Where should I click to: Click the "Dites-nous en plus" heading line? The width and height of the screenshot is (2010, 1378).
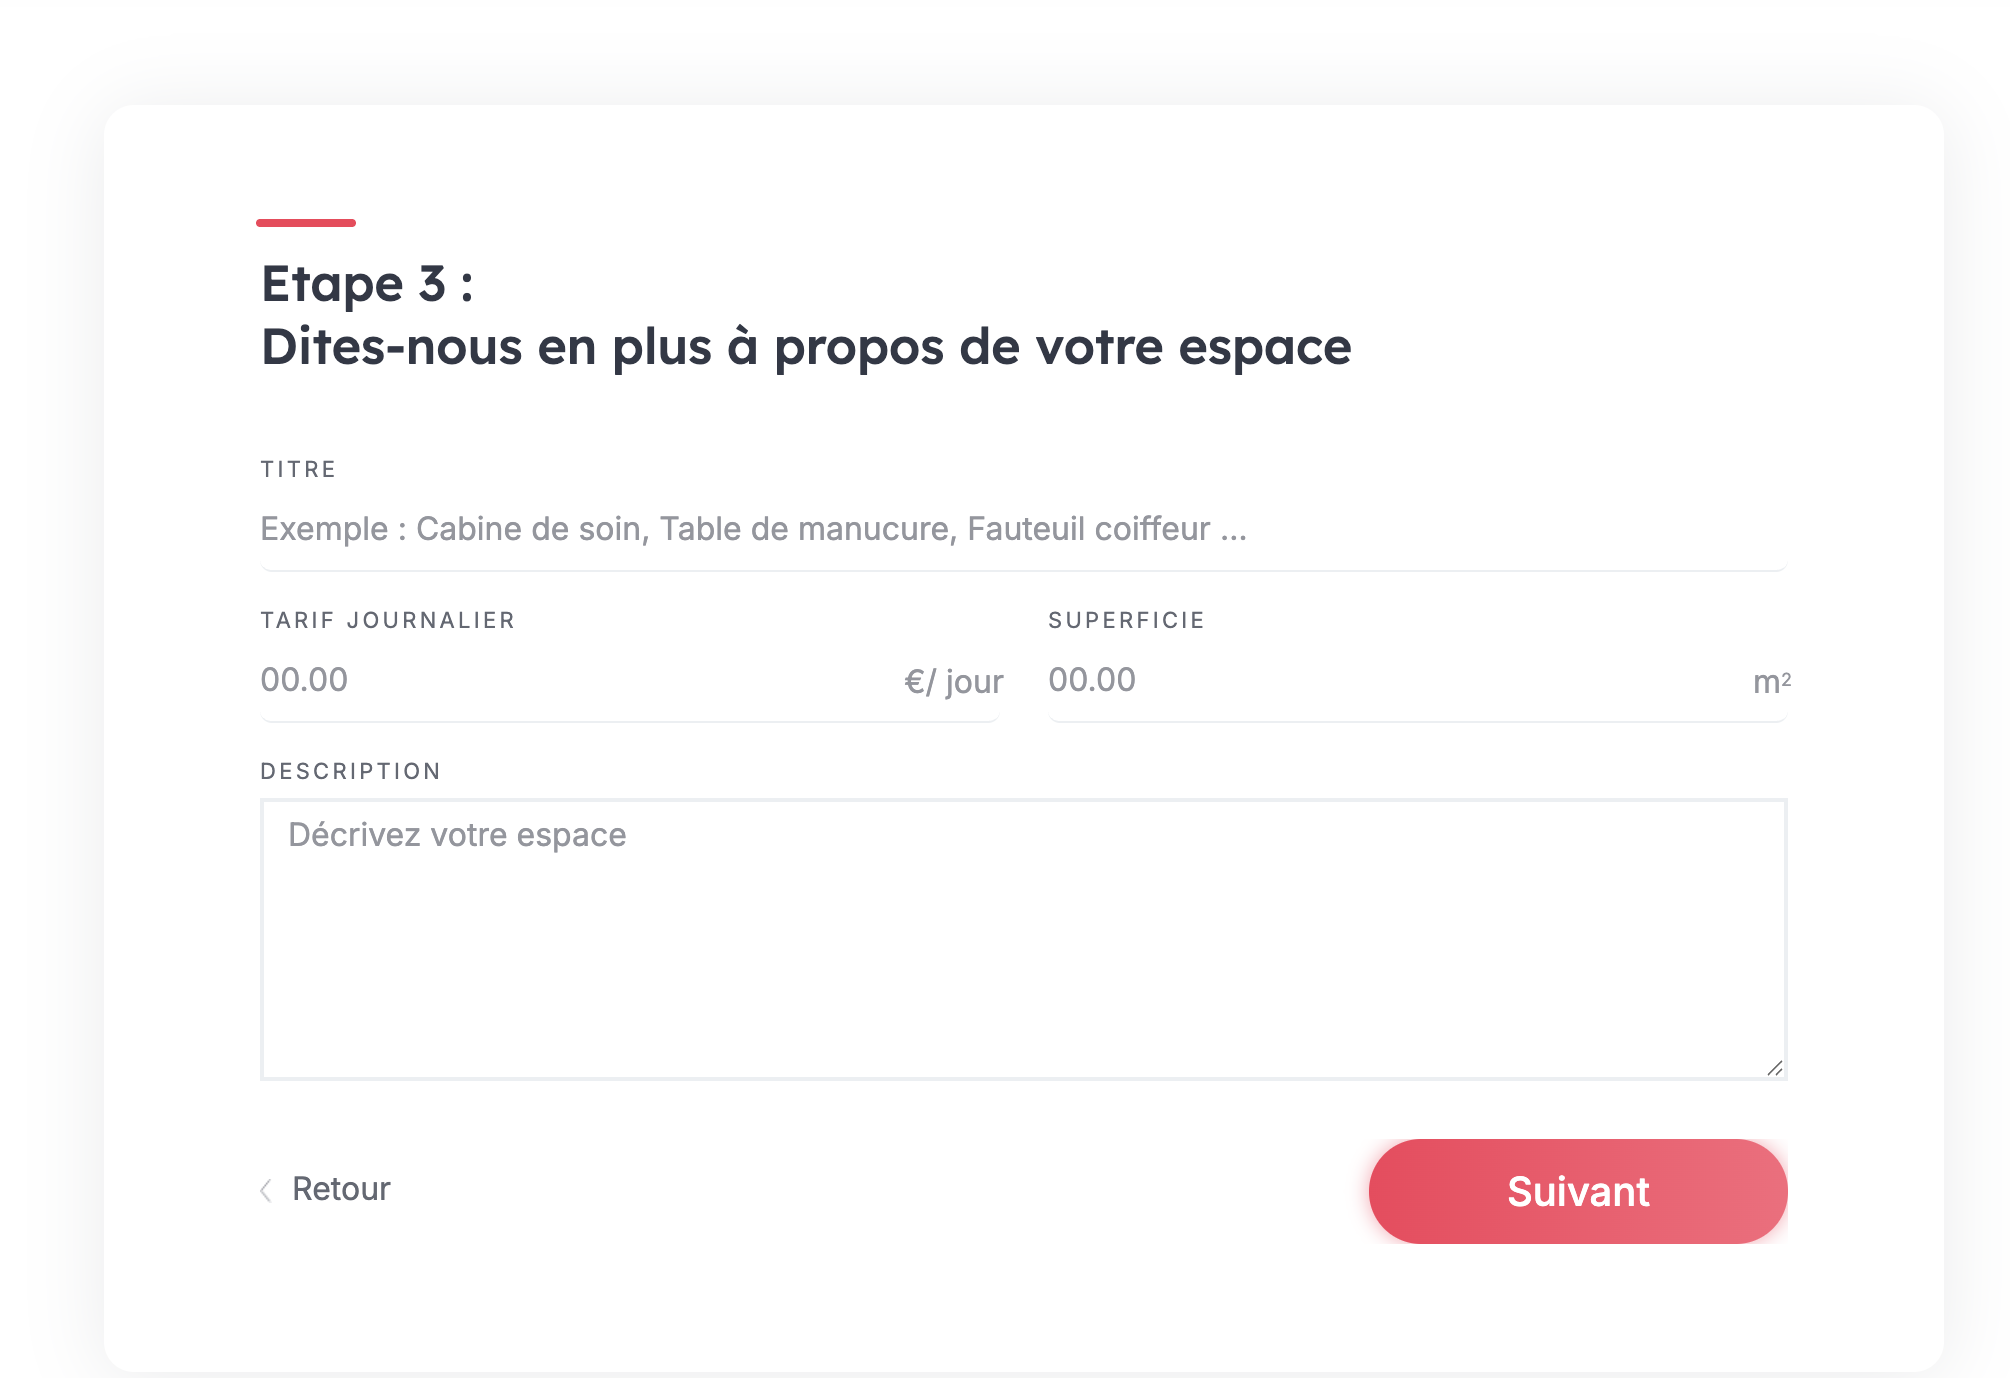pyautogui.click(x=805, y=348)
